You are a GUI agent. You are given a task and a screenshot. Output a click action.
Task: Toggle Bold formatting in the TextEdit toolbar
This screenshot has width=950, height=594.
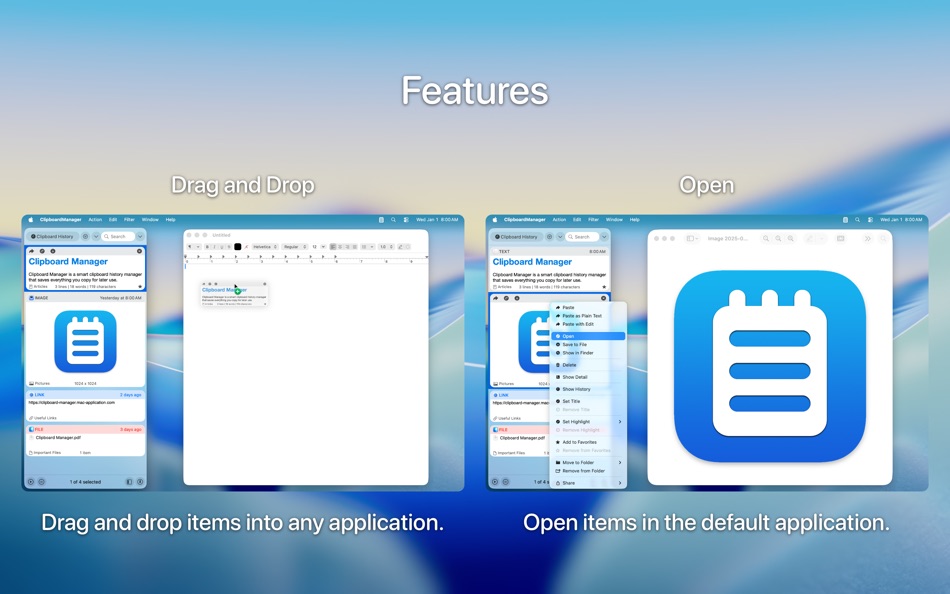coord(208,245)
